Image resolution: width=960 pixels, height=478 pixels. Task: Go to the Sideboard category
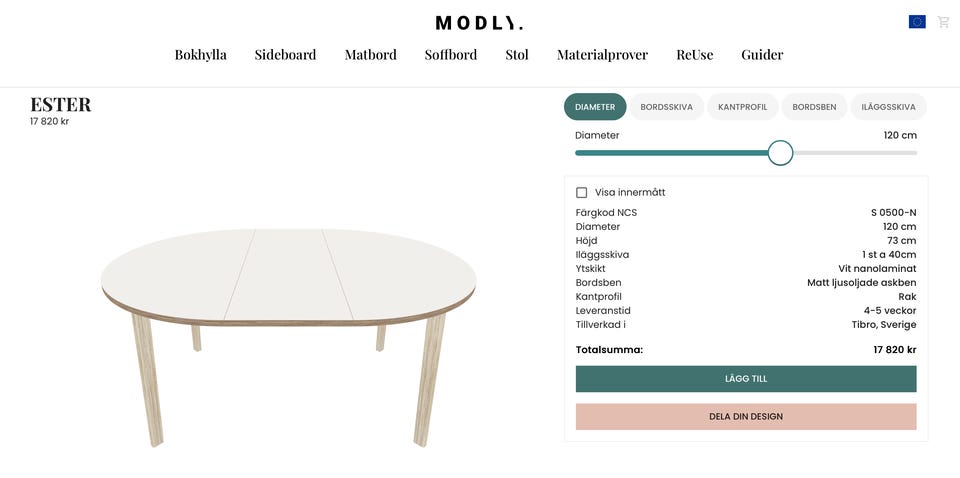point(285,55)
